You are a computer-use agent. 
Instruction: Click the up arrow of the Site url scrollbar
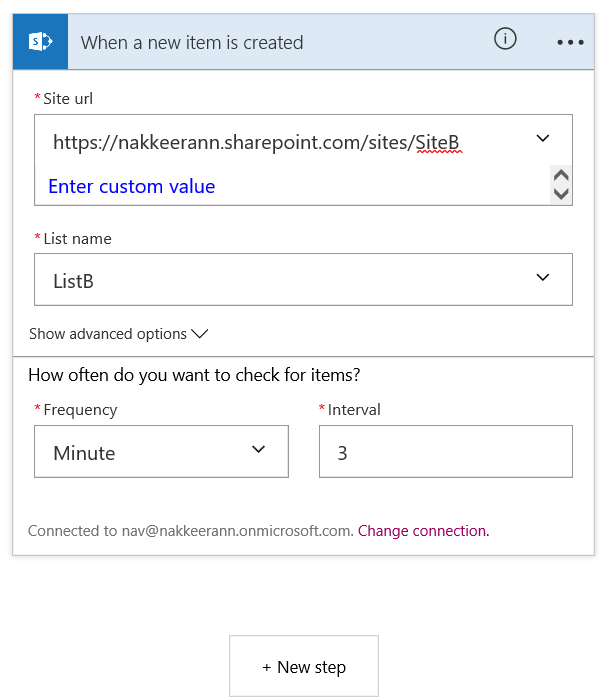pyautogui.click(x=561, y=177)
